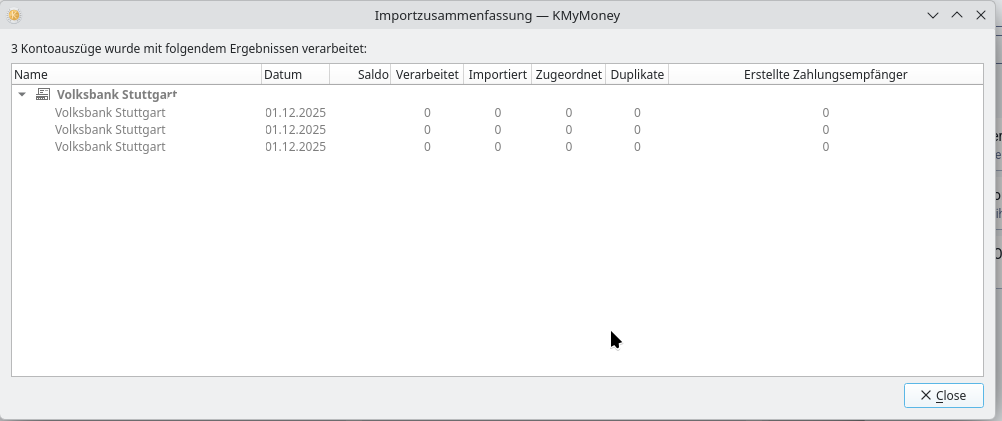This screenshot has height=421, width=1002.
Task: Click the Erstellte Zahlungsempfänger column header
Action: (x=825, y=75)
